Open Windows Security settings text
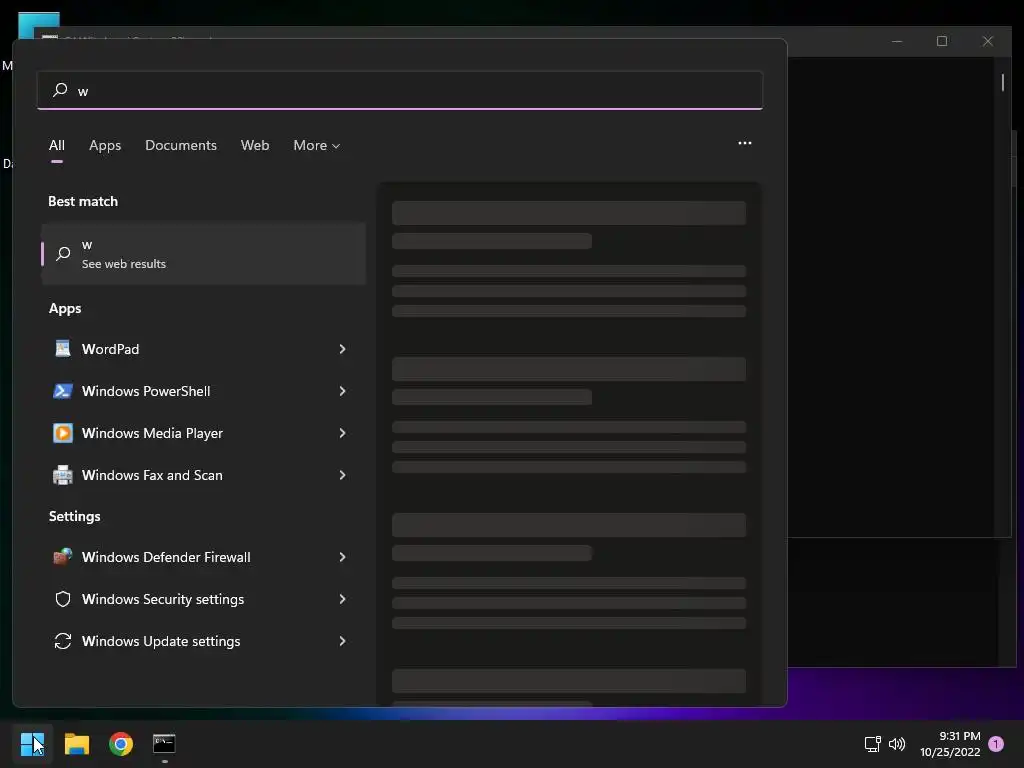 coord(163,599)
